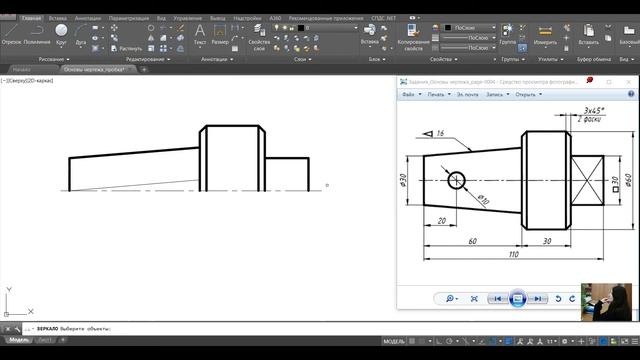640x360 pixels.
Task: Toggle snap mode in status bar
Action: (x=422, y=341)
